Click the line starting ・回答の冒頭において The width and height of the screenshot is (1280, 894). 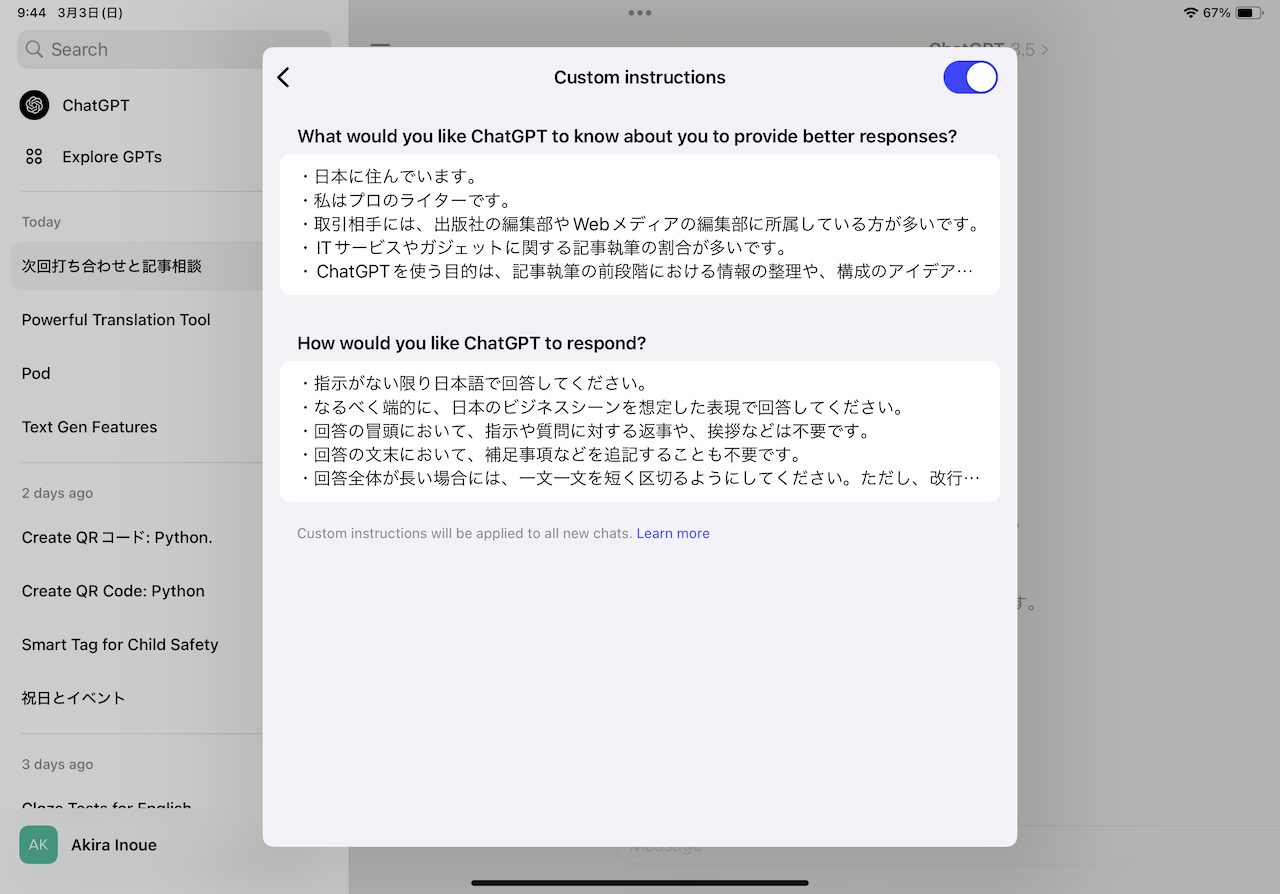pyautogui.click(x=585, y=431)
